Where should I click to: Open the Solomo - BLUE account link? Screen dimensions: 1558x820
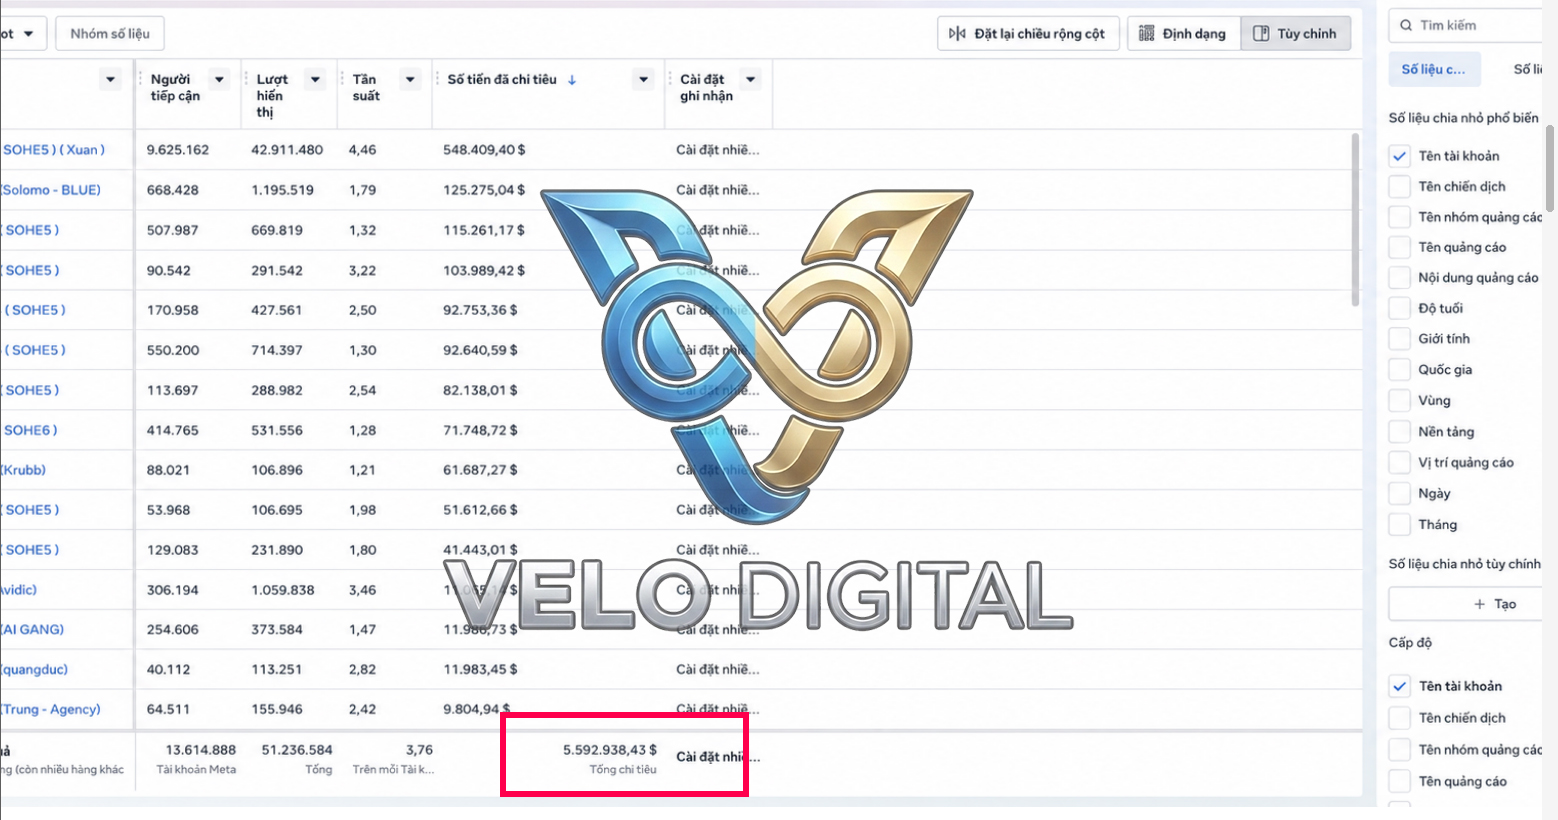click(x=51, y=190)
